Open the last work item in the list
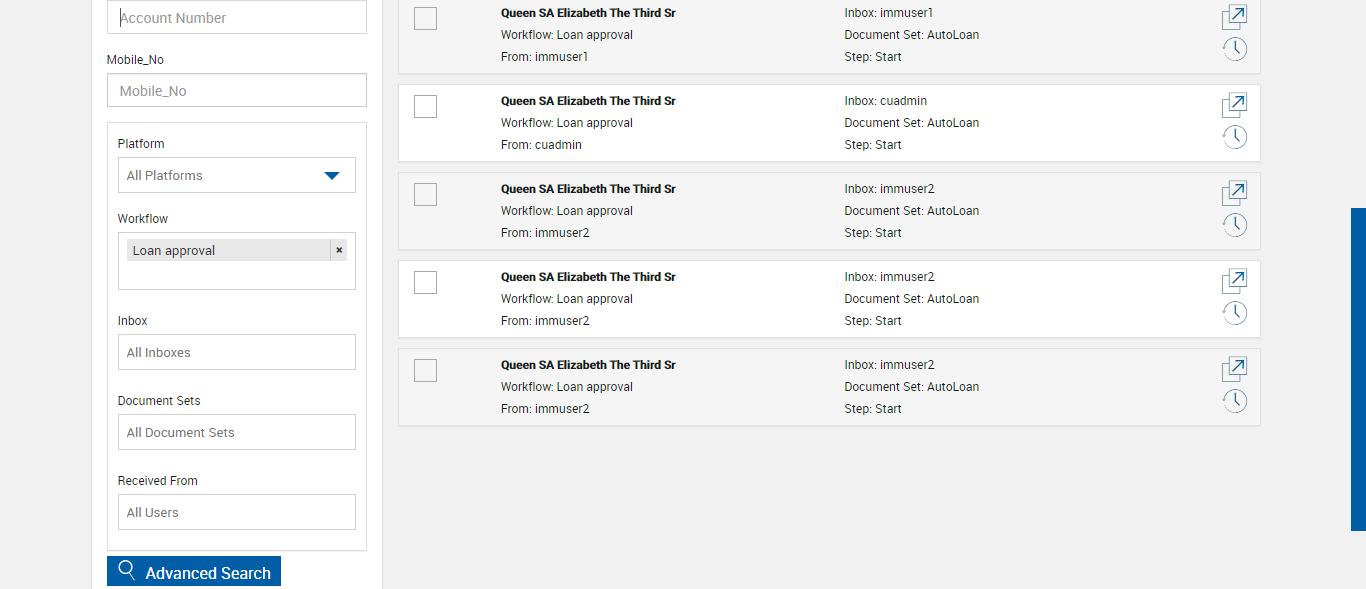The height and width of the screenshot is (589, 1366). 1234,369
